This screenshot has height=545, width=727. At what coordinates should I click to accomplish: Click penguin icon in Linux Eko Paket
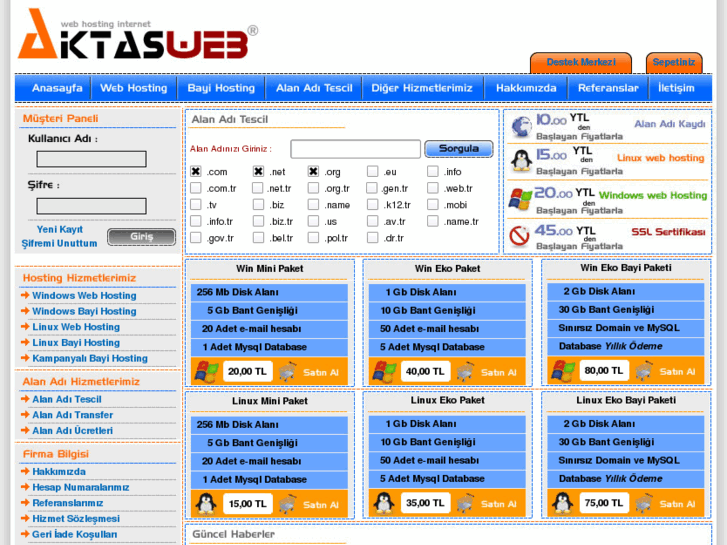pos(384,503)
